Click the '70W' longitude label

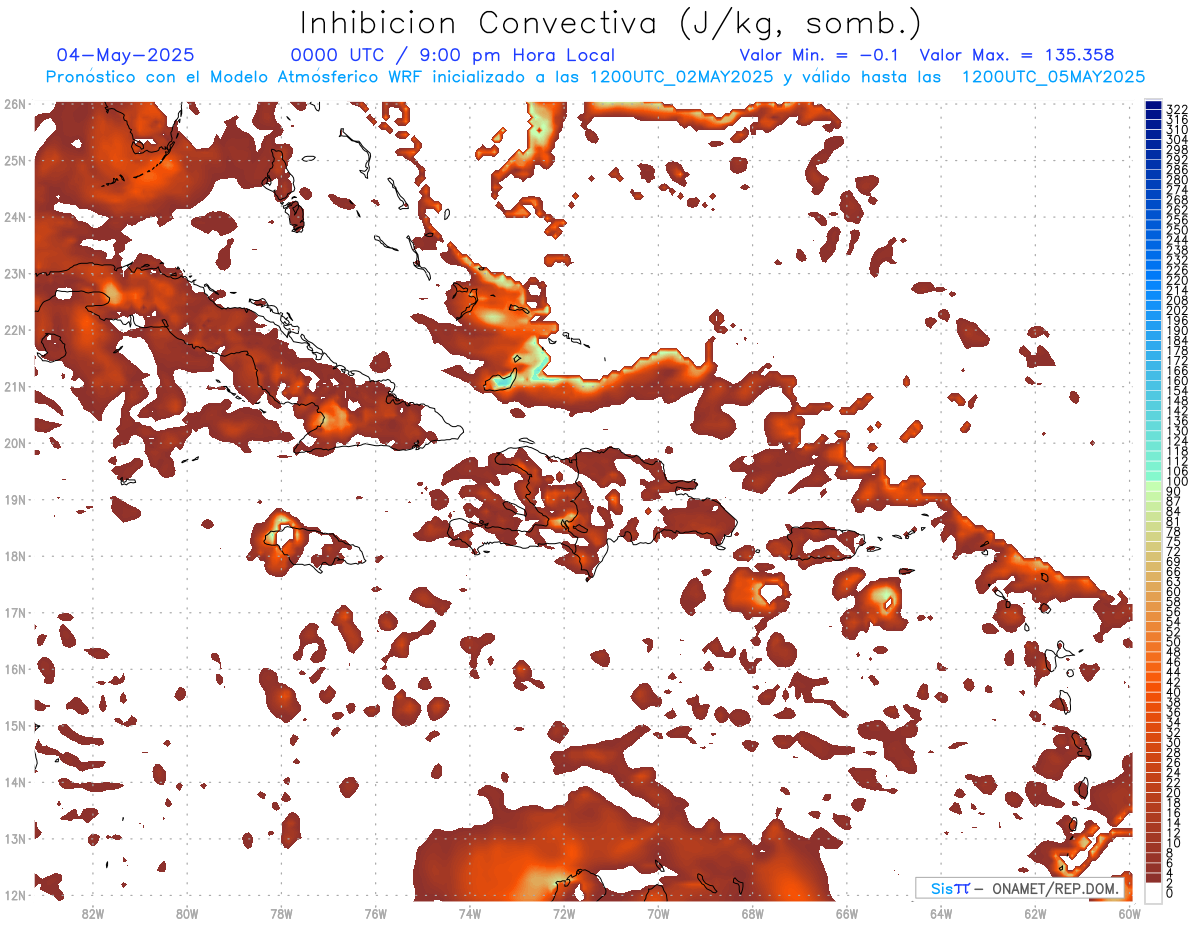tap(658, 913)
